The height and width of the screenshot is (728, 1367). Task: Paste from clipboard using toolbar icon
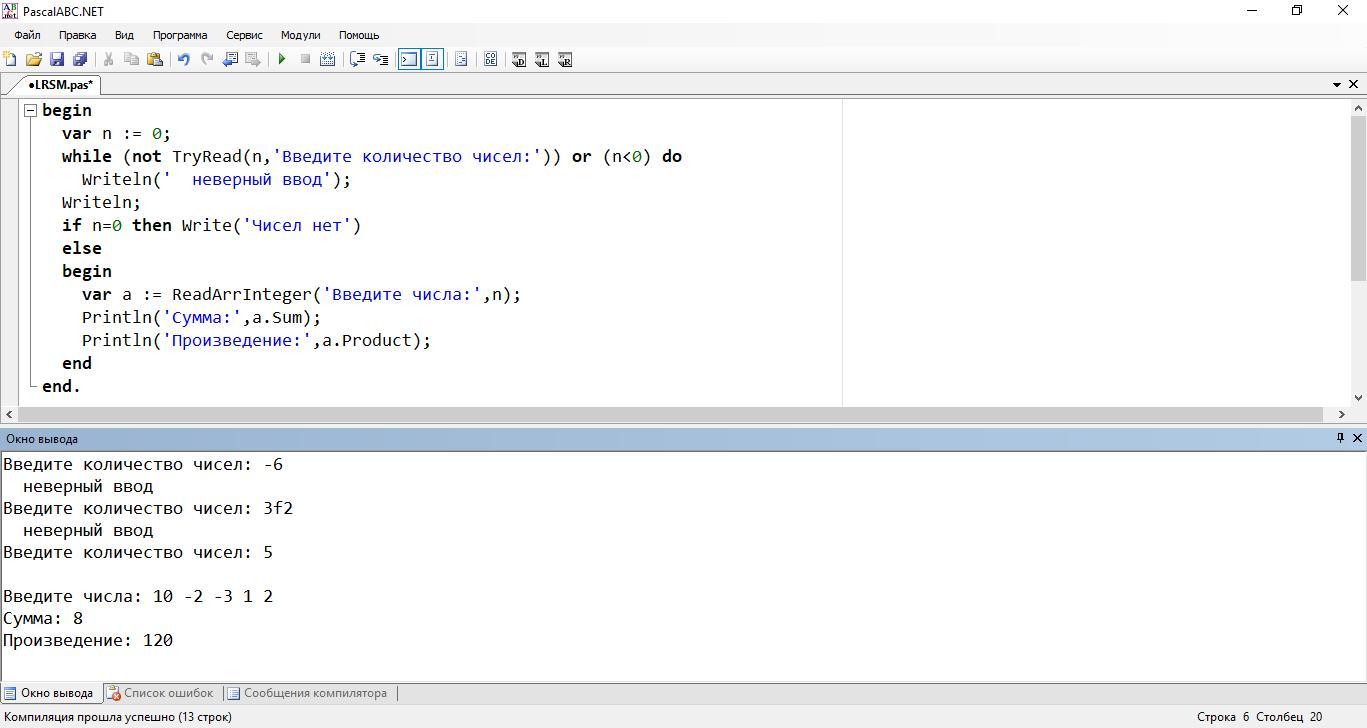(x=155, y=60)
